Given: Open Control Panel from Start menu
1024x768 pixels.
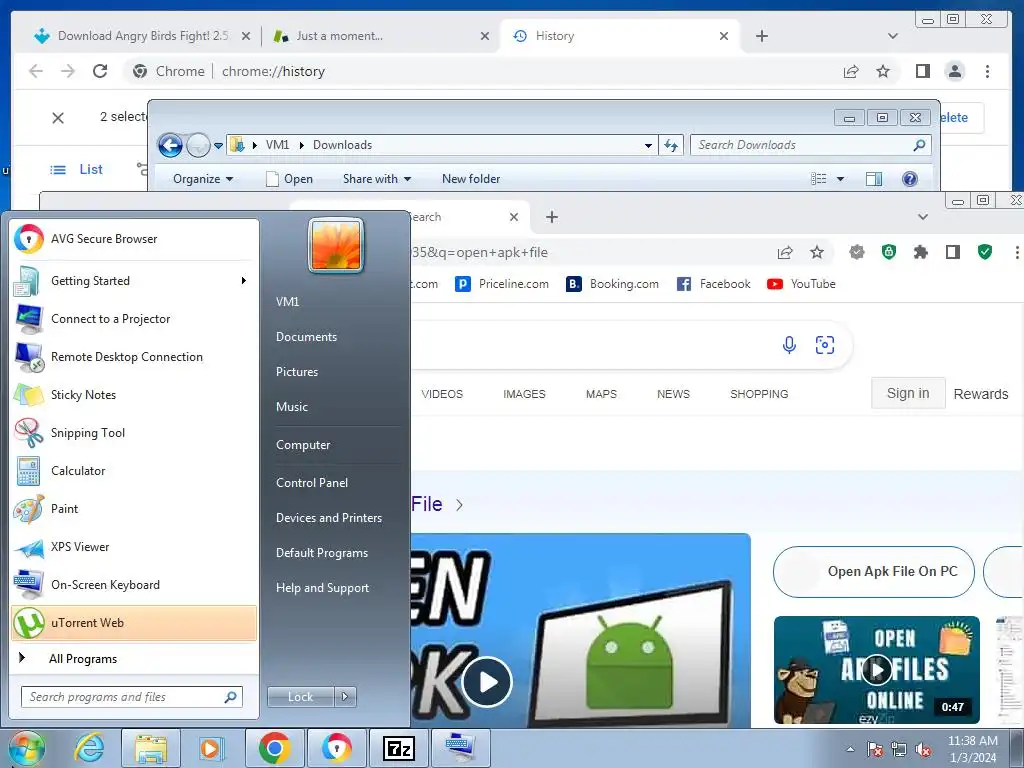Looking at the screenshot, I should point(312,483).
